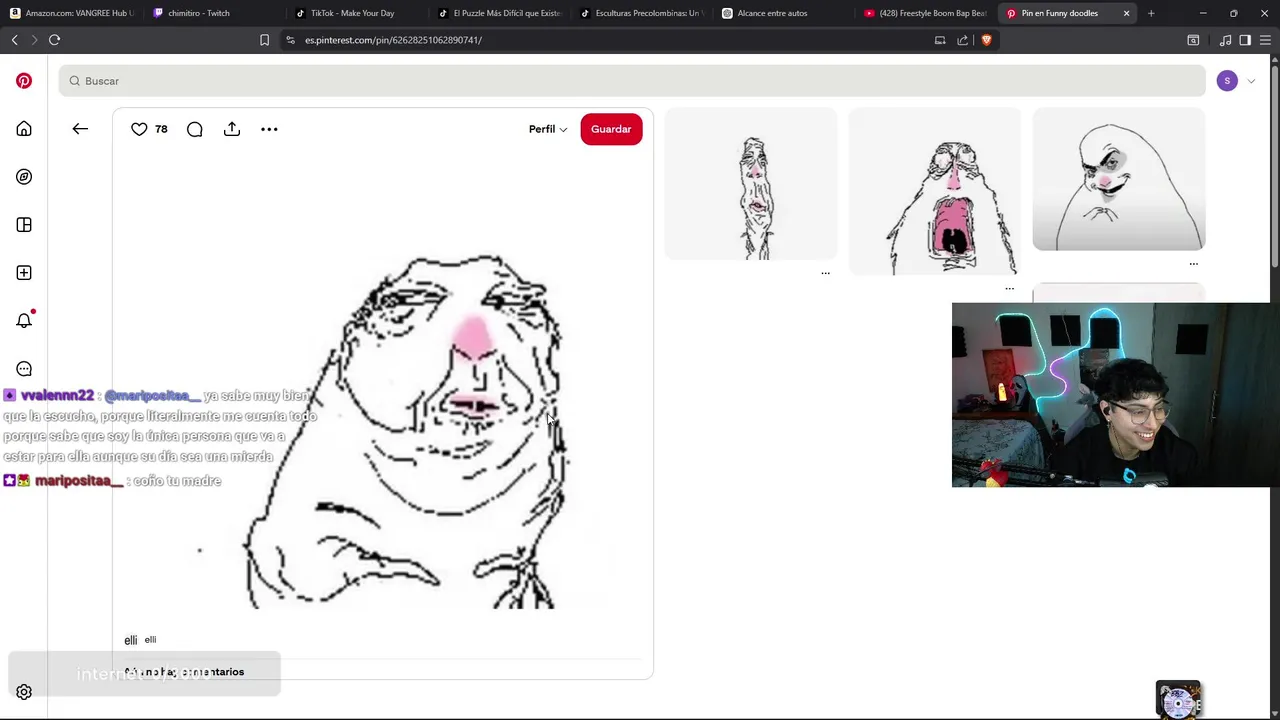Screen dimensions: 1280x720
Task: Click the browser back arrow
Action: (x=14, y=40)
